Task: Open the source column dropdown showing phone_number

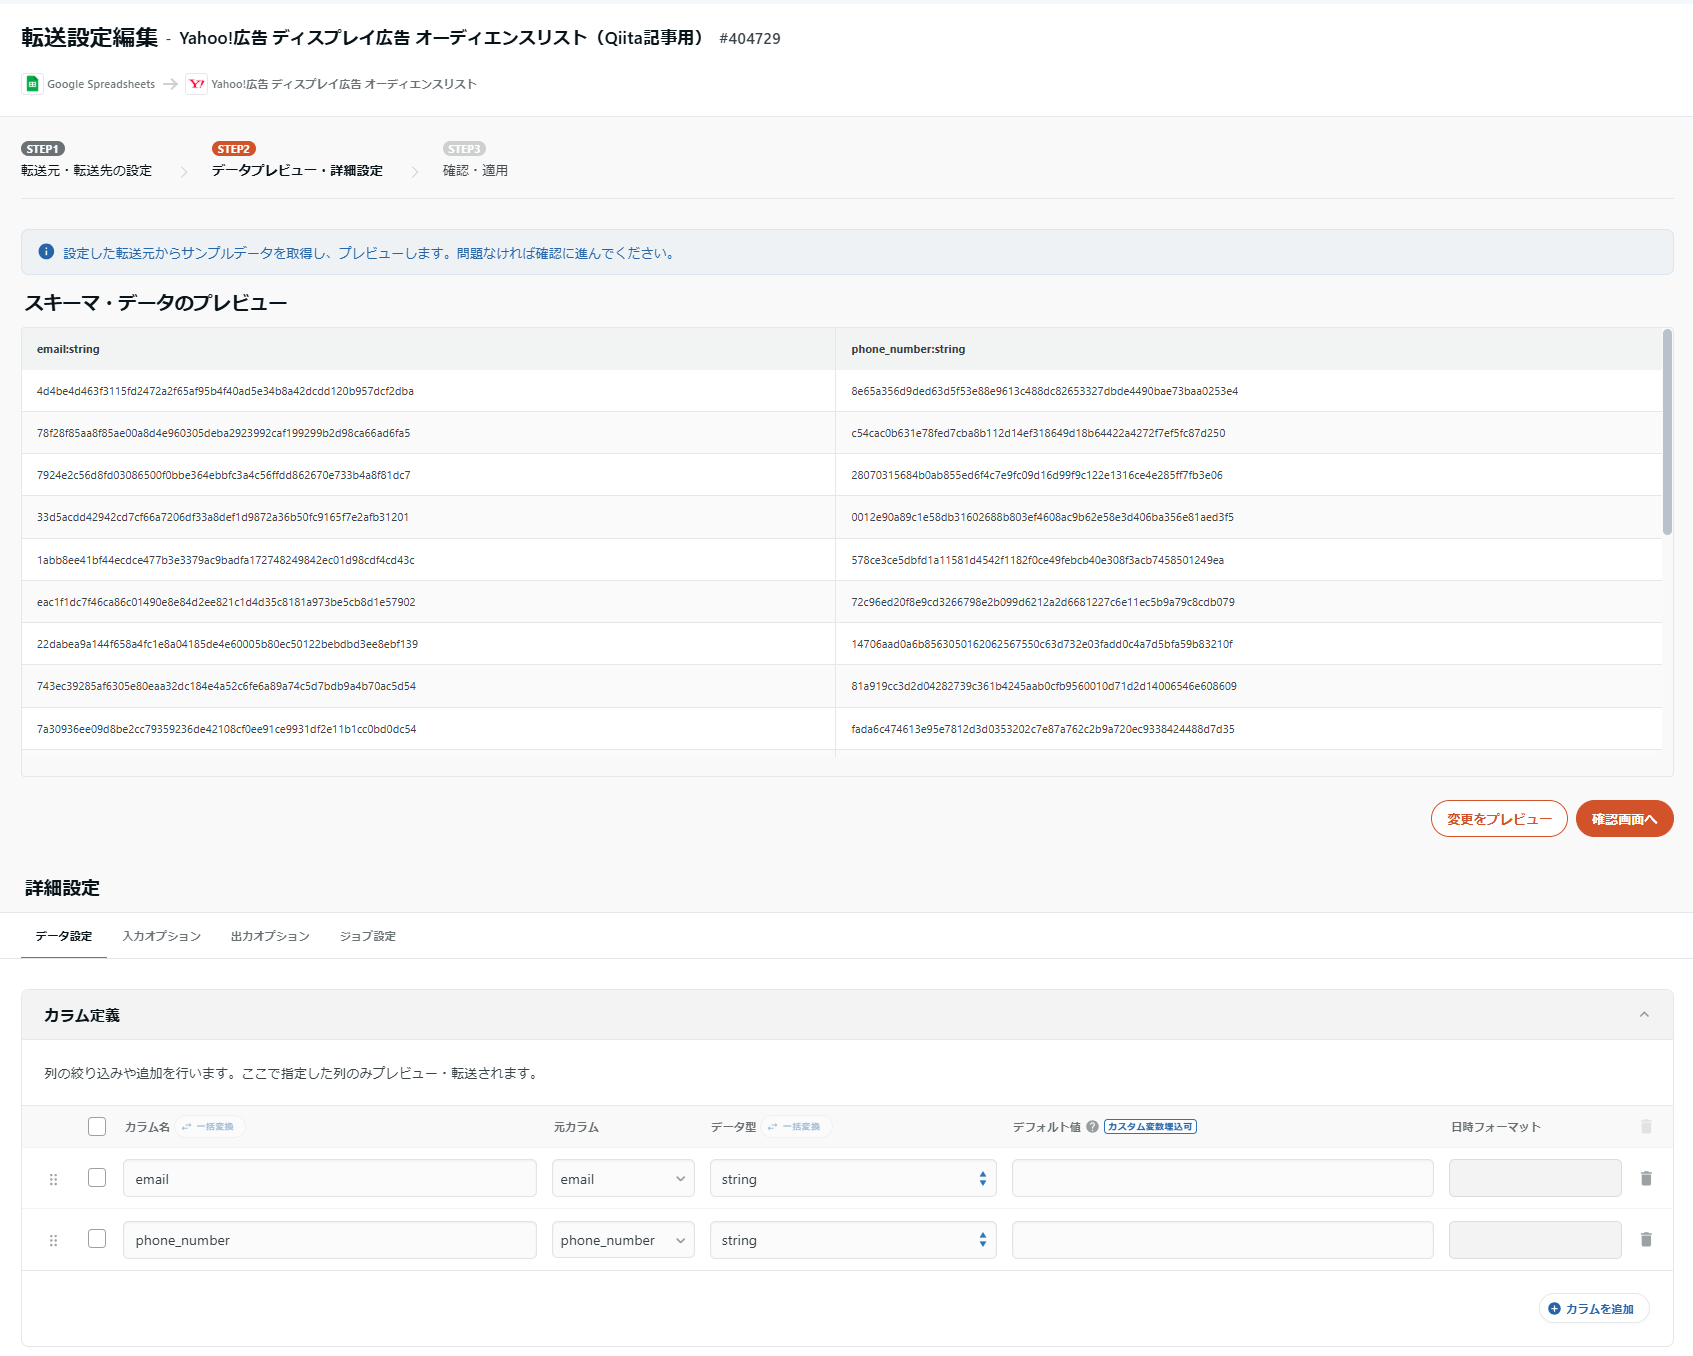Action: point(623,1240)
